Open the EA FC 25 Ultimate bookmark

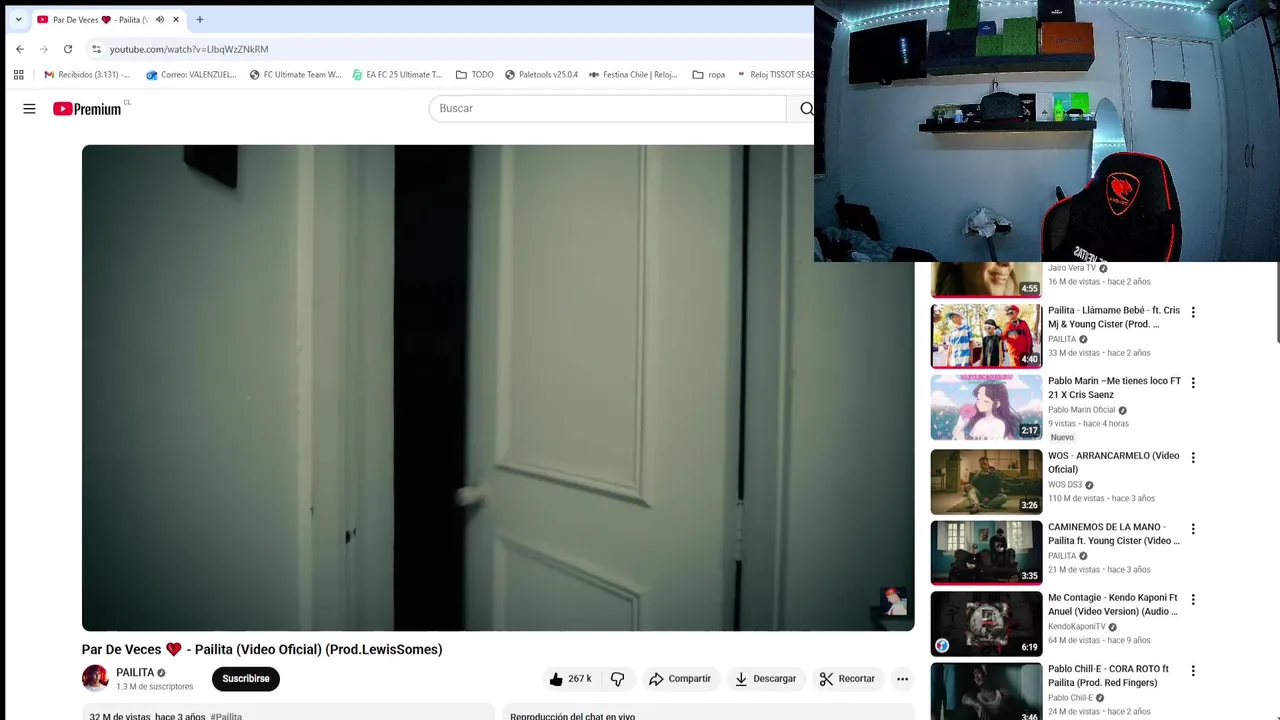[x=397, y=74]
